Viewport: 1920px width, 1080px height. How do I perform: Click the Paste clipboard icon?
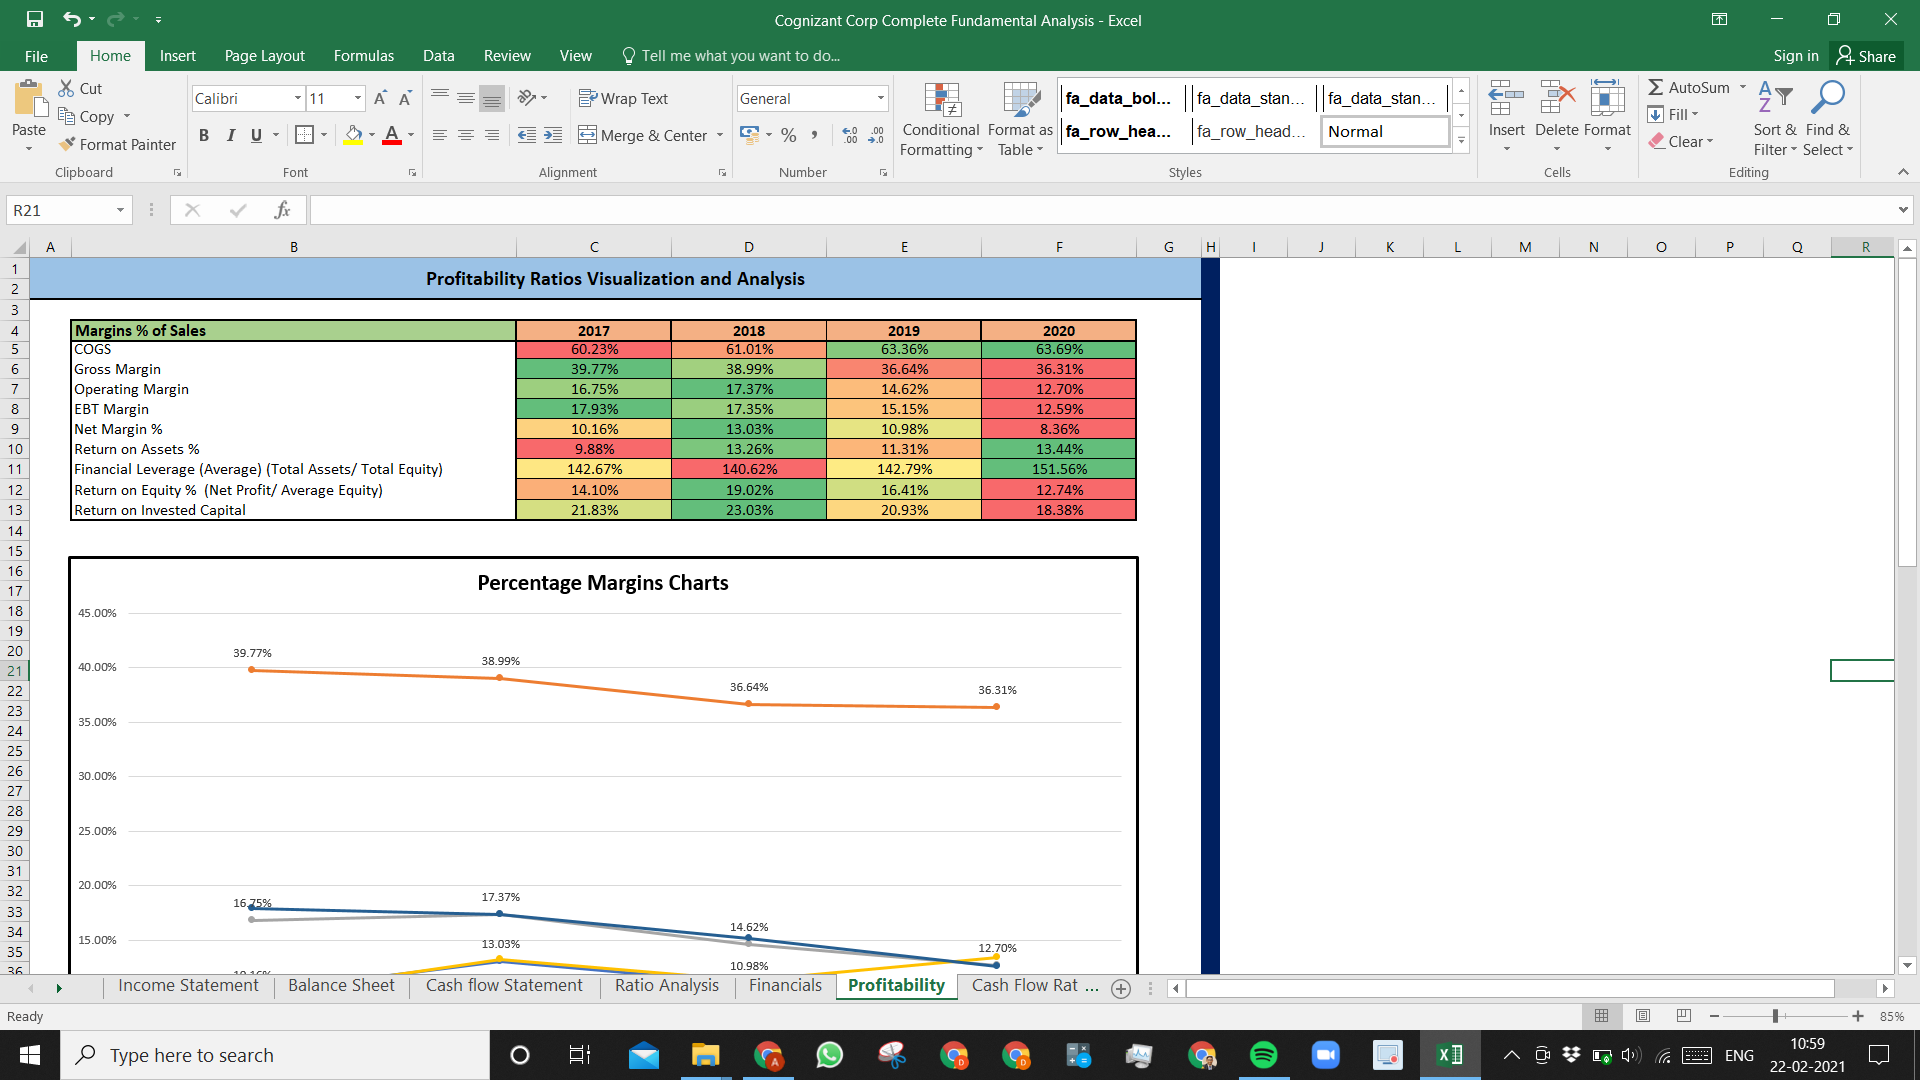coord(29,99)
